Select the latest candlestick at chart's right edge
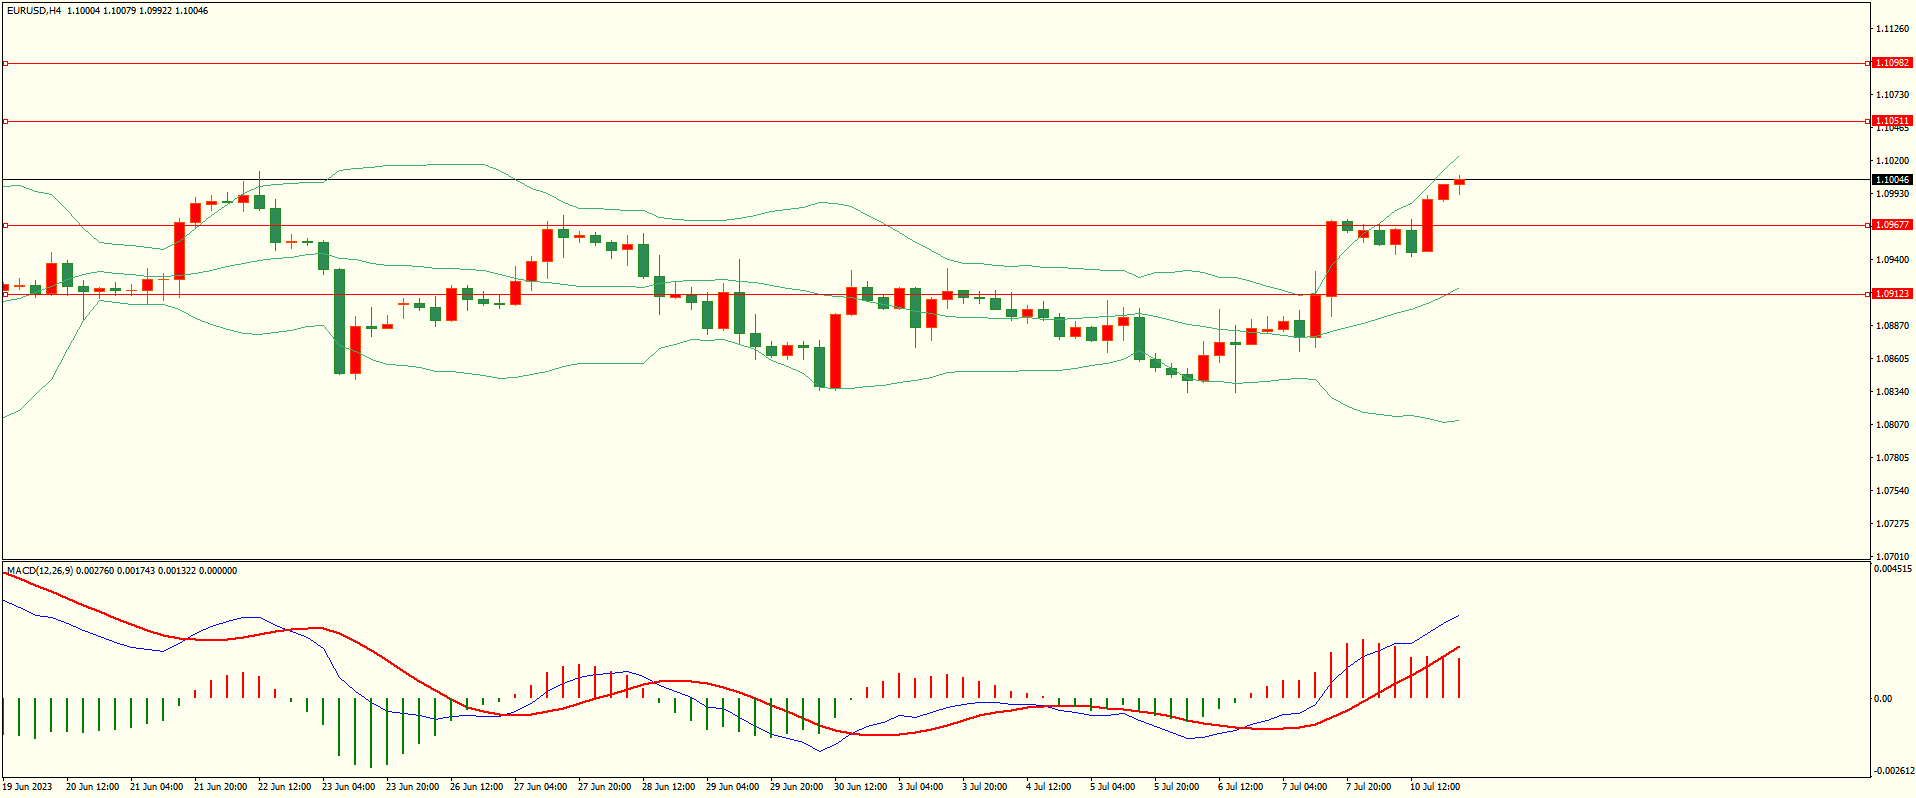 click(1459, 182)
